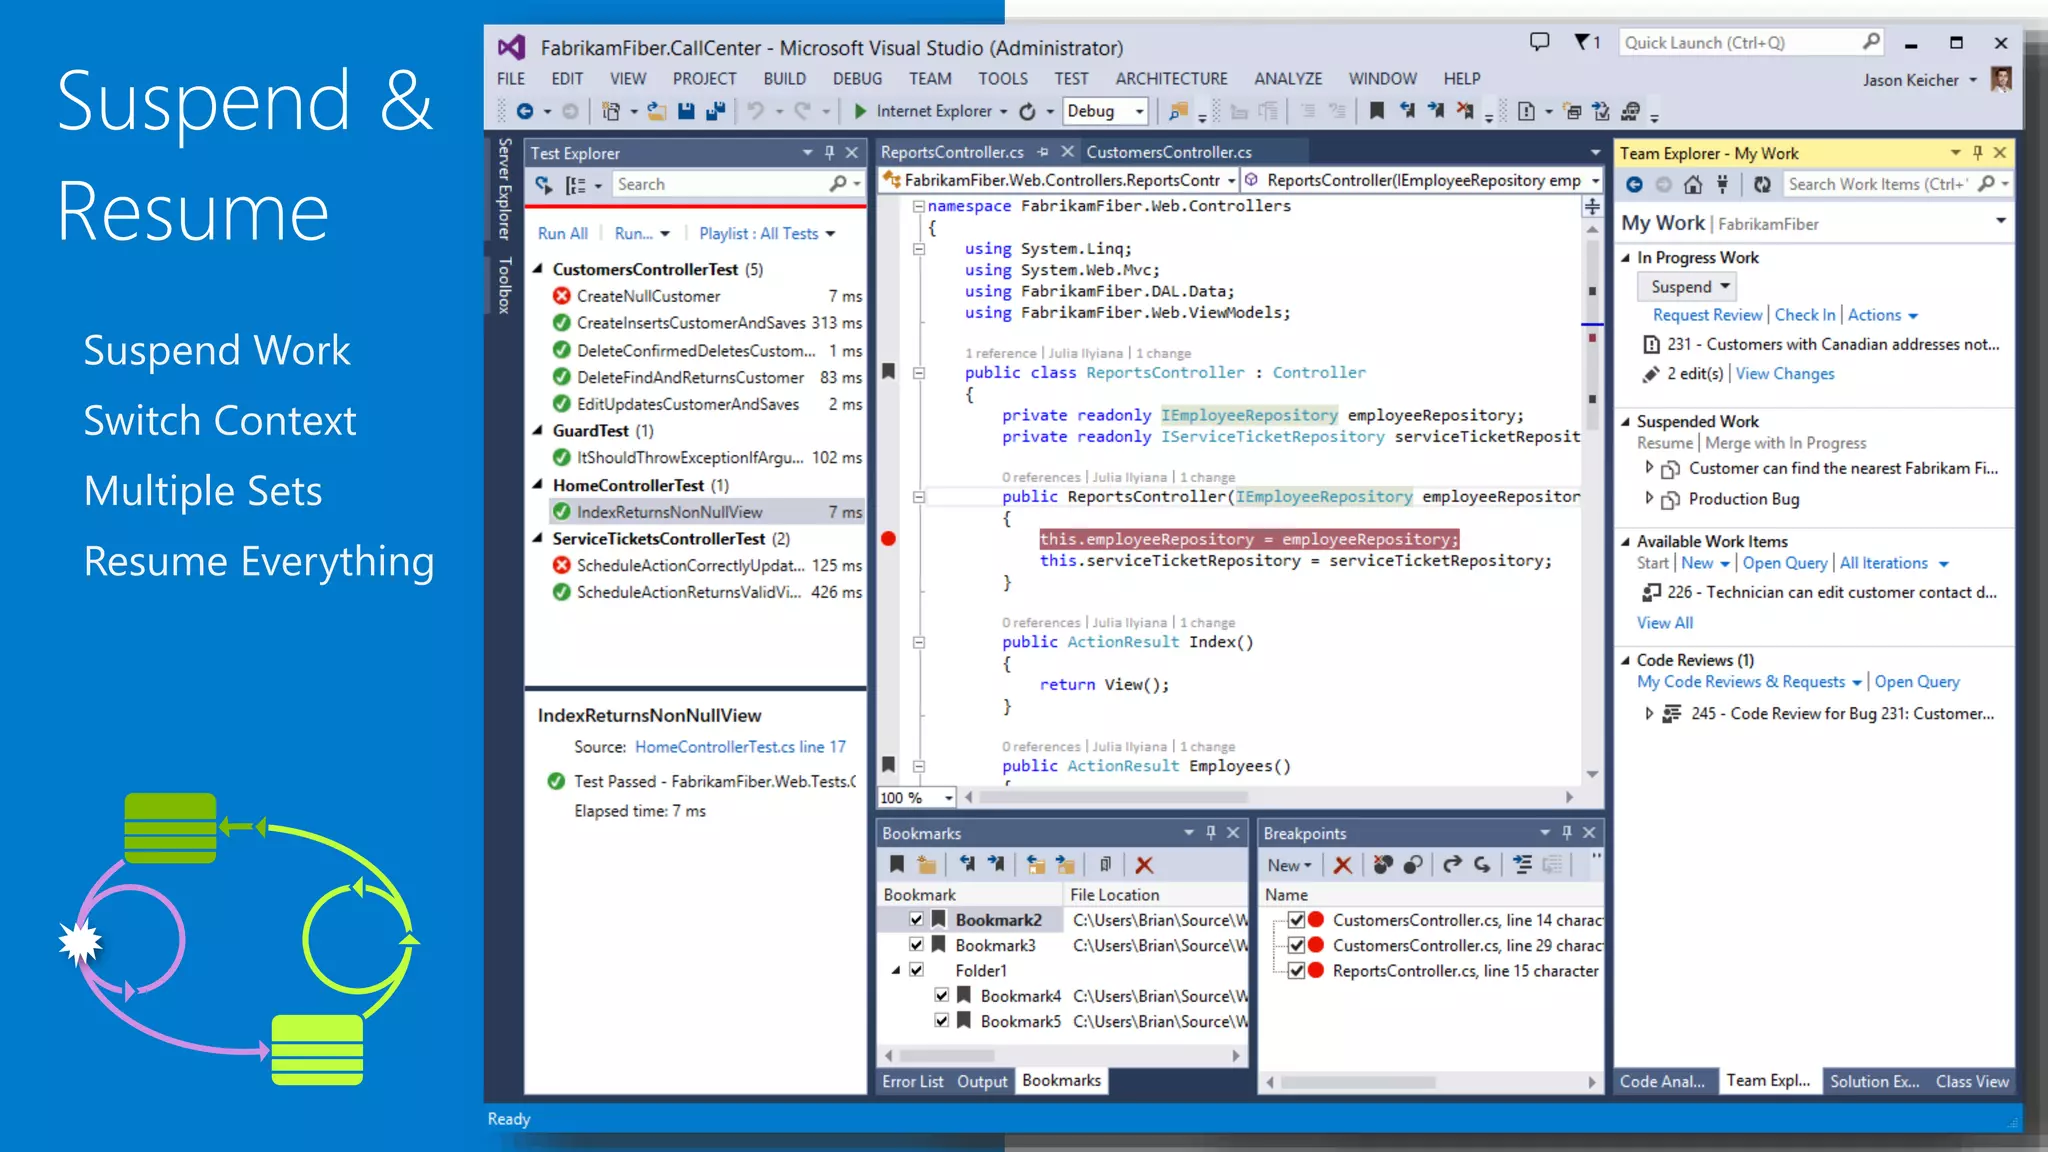
Task: Click the Navigate Backward toolbar icon
Action: [524, 111]
